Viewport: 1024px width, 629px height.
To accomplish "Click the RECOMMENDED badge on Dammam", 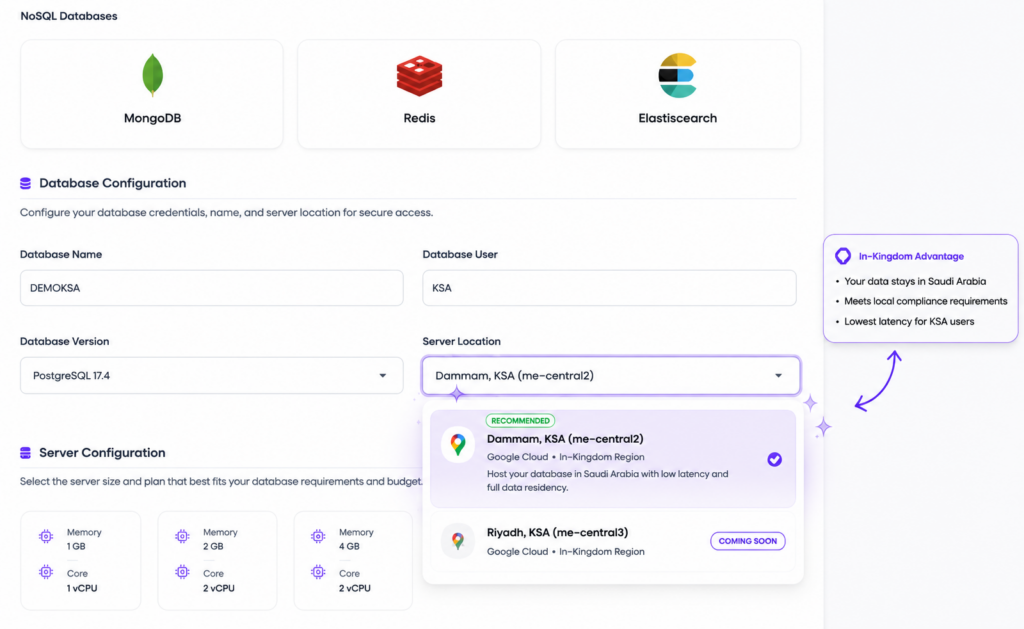I will point(520,421).
